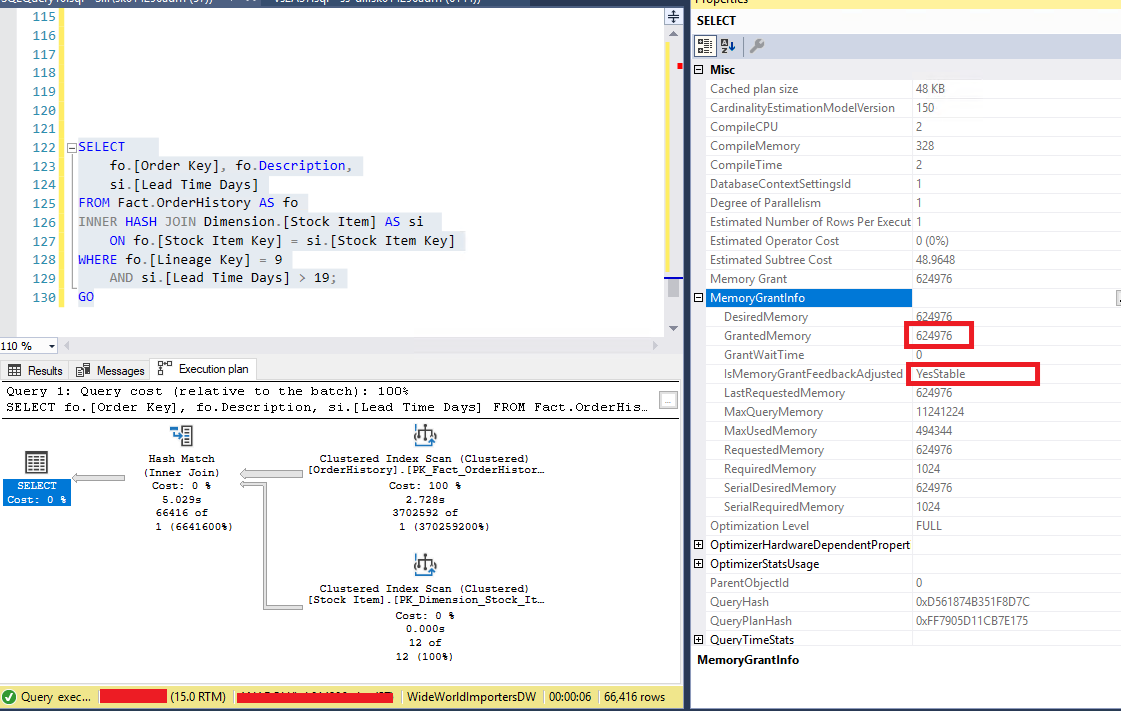Click the editor vertical scrollbar down arrow

tap(673, 328)
